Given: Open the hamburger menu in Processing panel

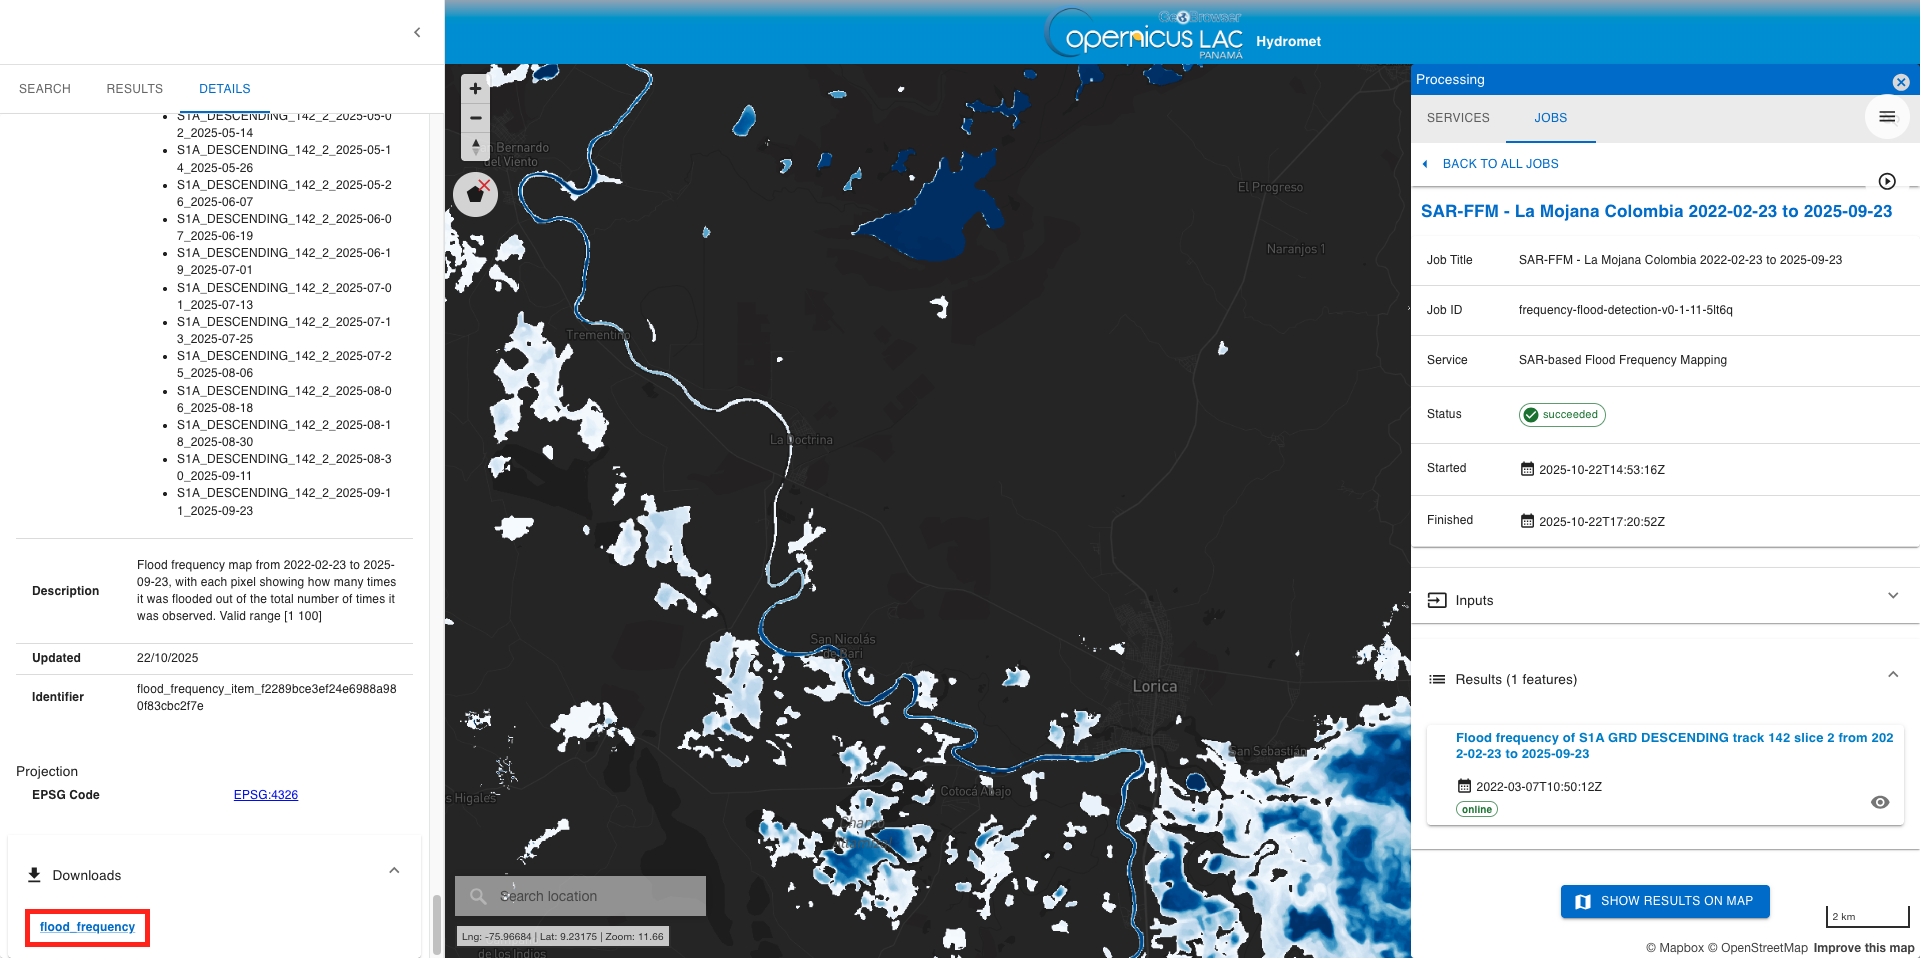Looking at the screenshot, I should click(x=1886, y=117).
